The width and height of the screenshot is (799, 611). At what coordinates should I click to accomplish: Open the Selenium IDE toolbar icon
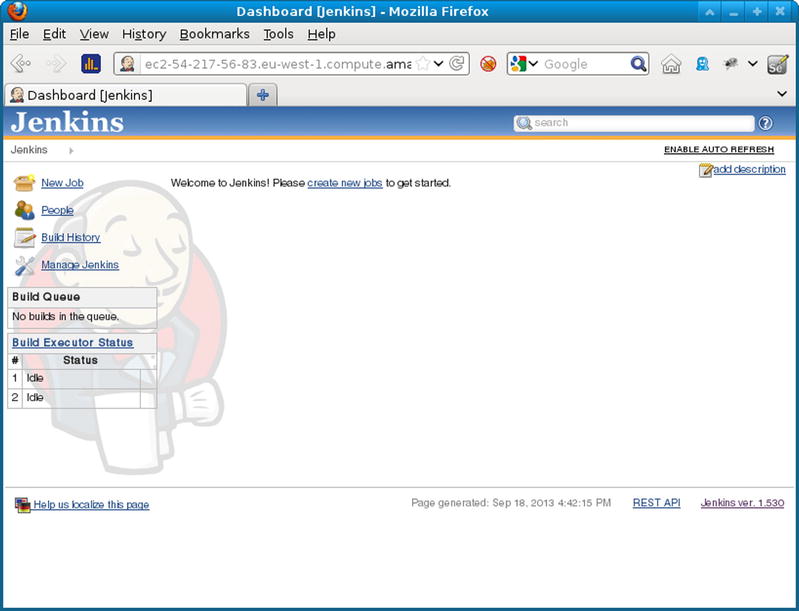(778, 64)
